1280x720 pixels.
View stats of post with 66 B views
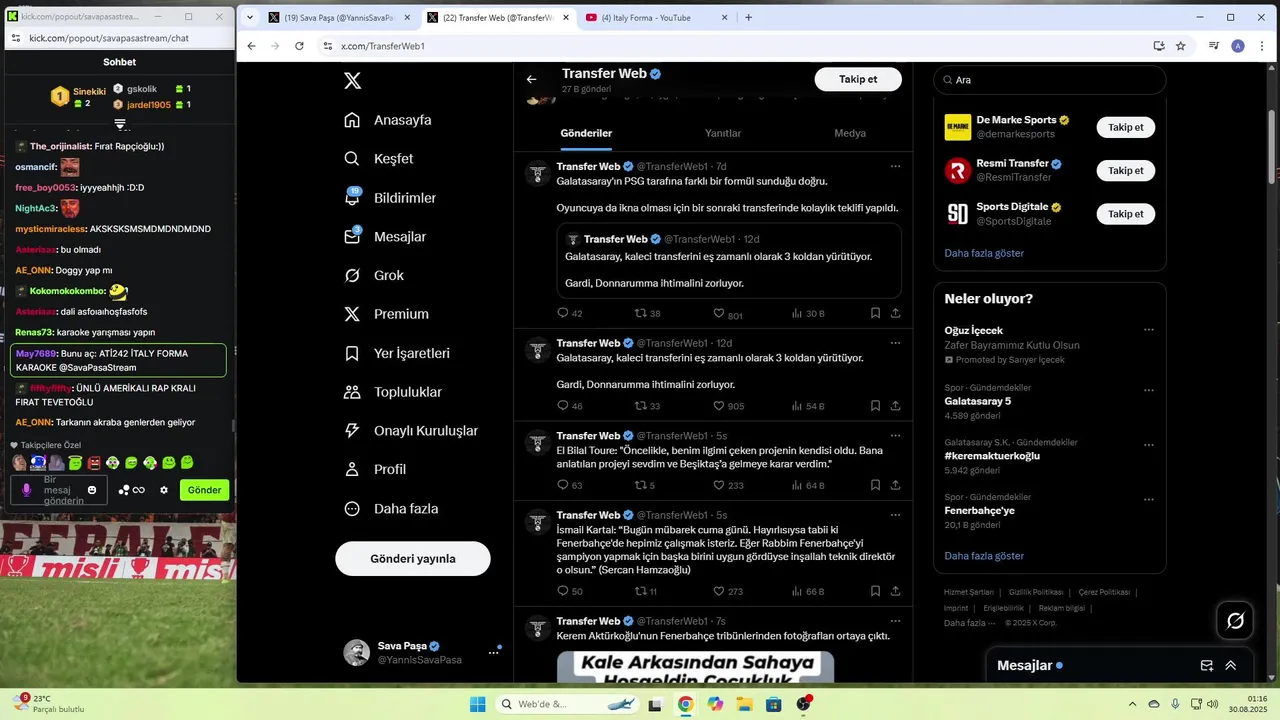(x=808, y=591)
